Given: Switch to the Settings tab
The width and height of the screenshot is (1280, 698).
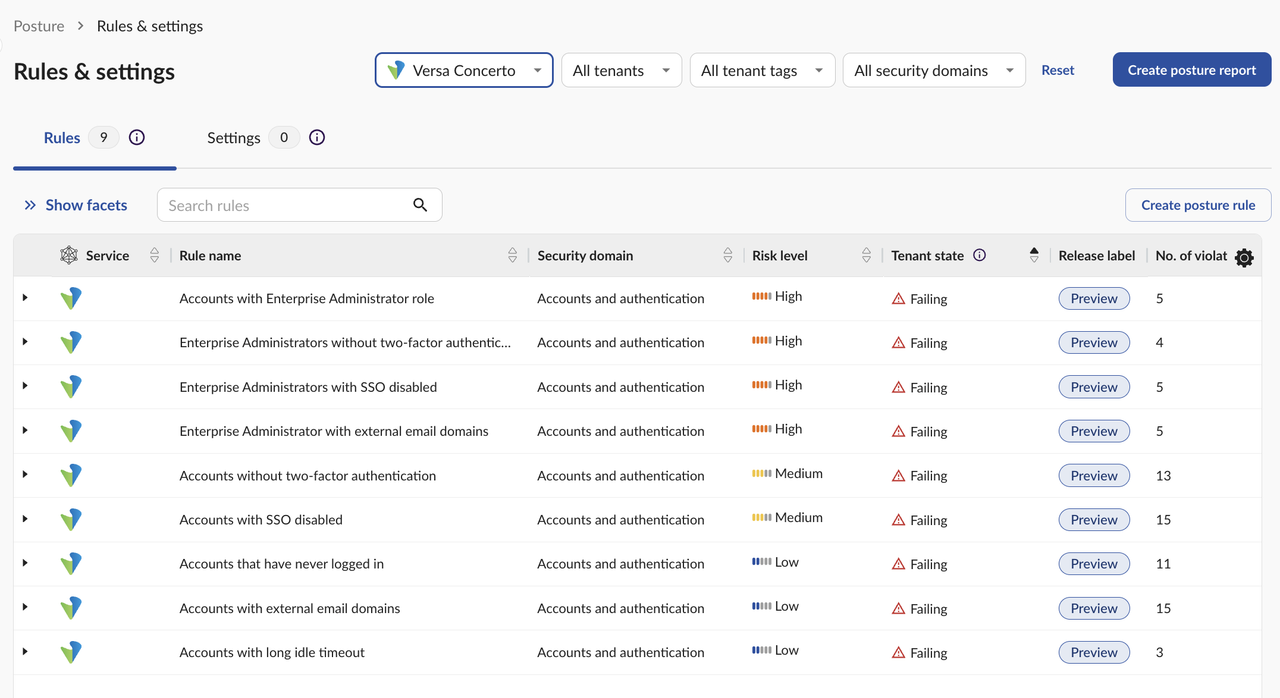Looking at the screenshot, I should click(234, 138).
